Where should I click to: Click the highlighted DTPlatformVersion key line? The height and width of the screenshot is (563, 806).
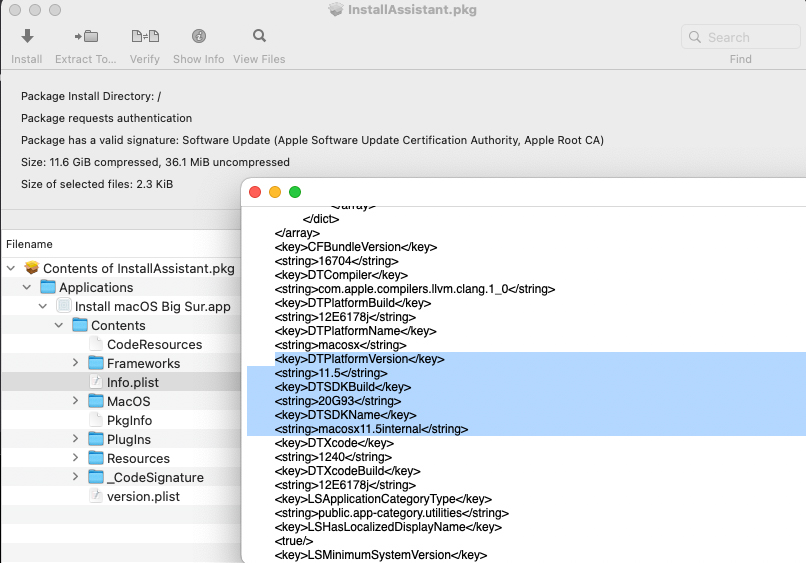(359, 359)
